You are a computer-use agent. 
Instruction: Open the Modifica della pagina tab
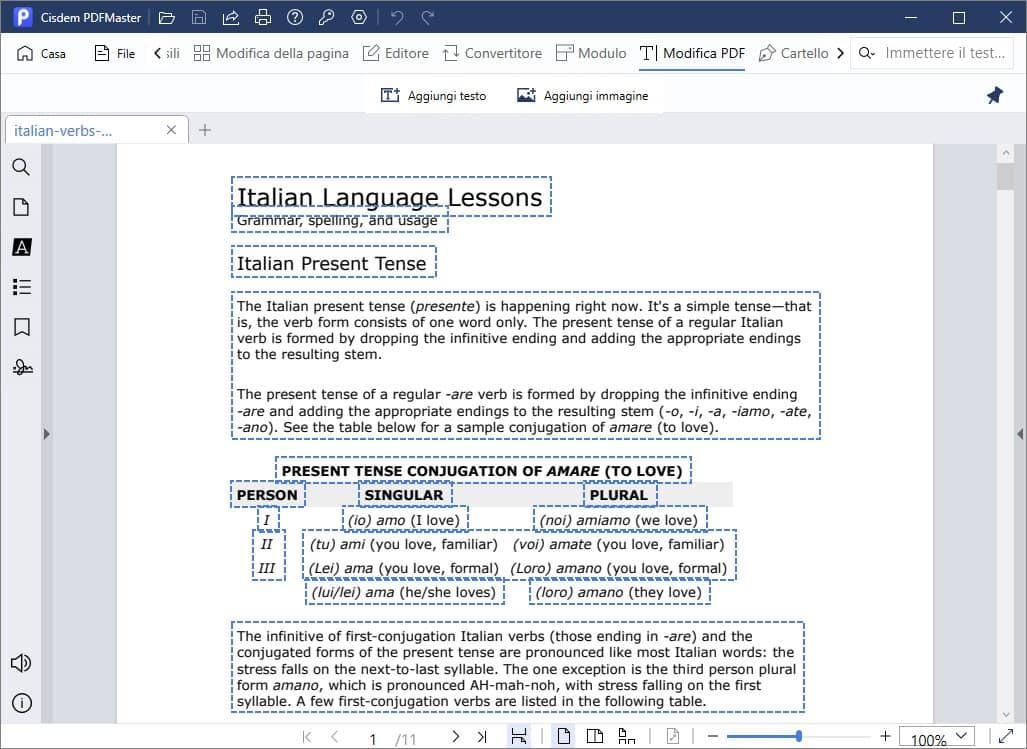[271, 53]
